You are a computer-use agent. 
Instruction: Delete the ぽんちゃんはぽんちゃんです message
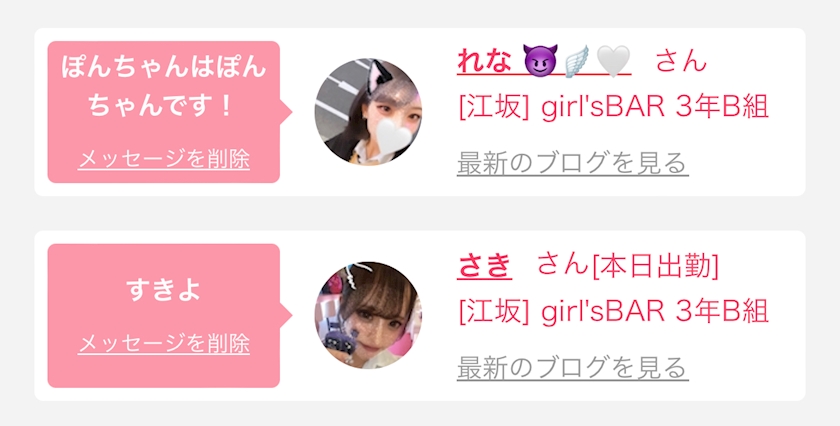(x=164, y=159)
